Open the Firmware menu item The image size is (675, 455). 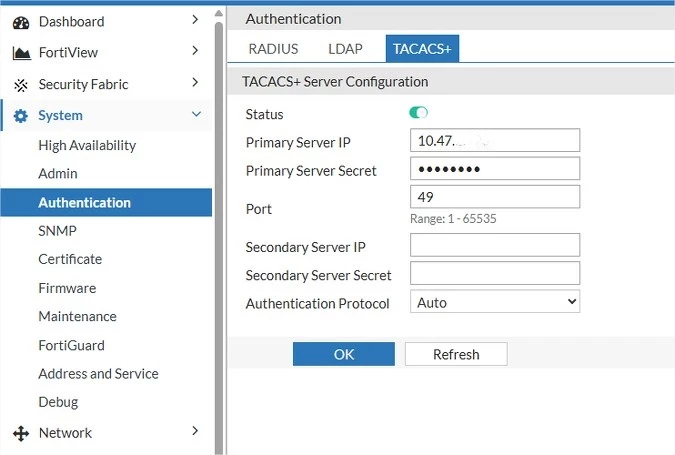(67, 288)
